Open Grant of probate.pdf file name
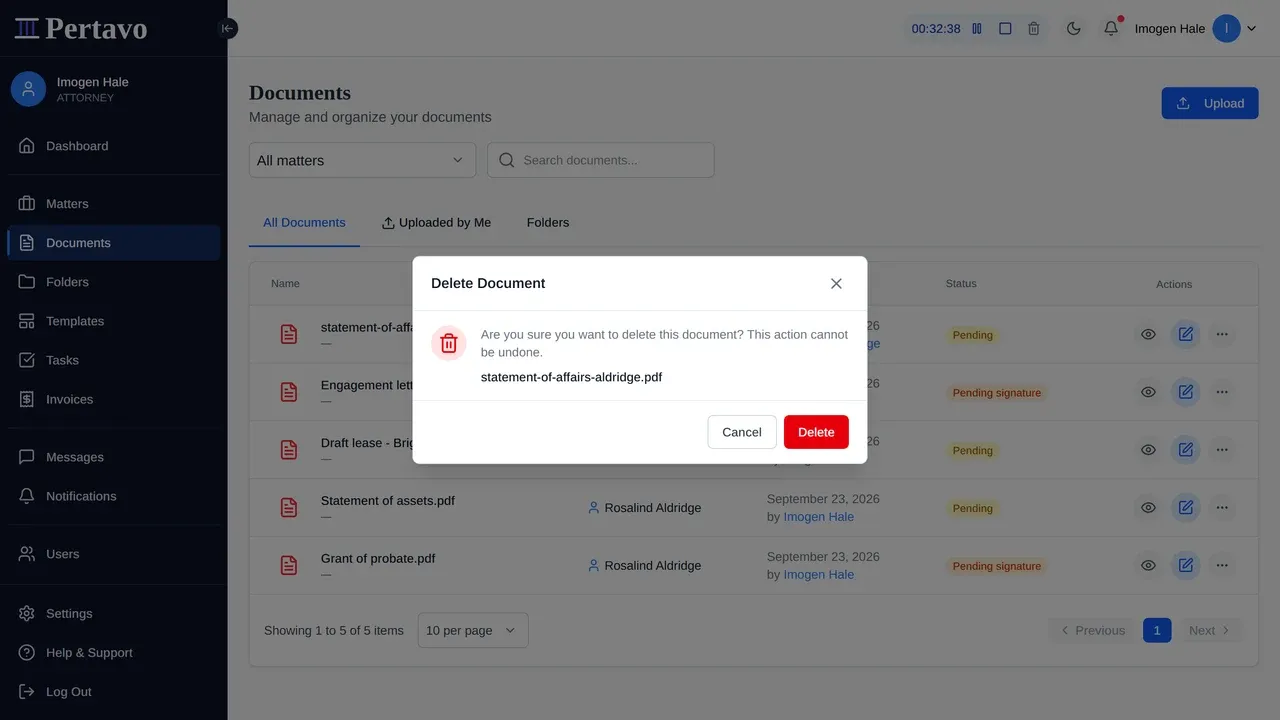This screenshot has width=1280, height=720. (x=378, y=558)
